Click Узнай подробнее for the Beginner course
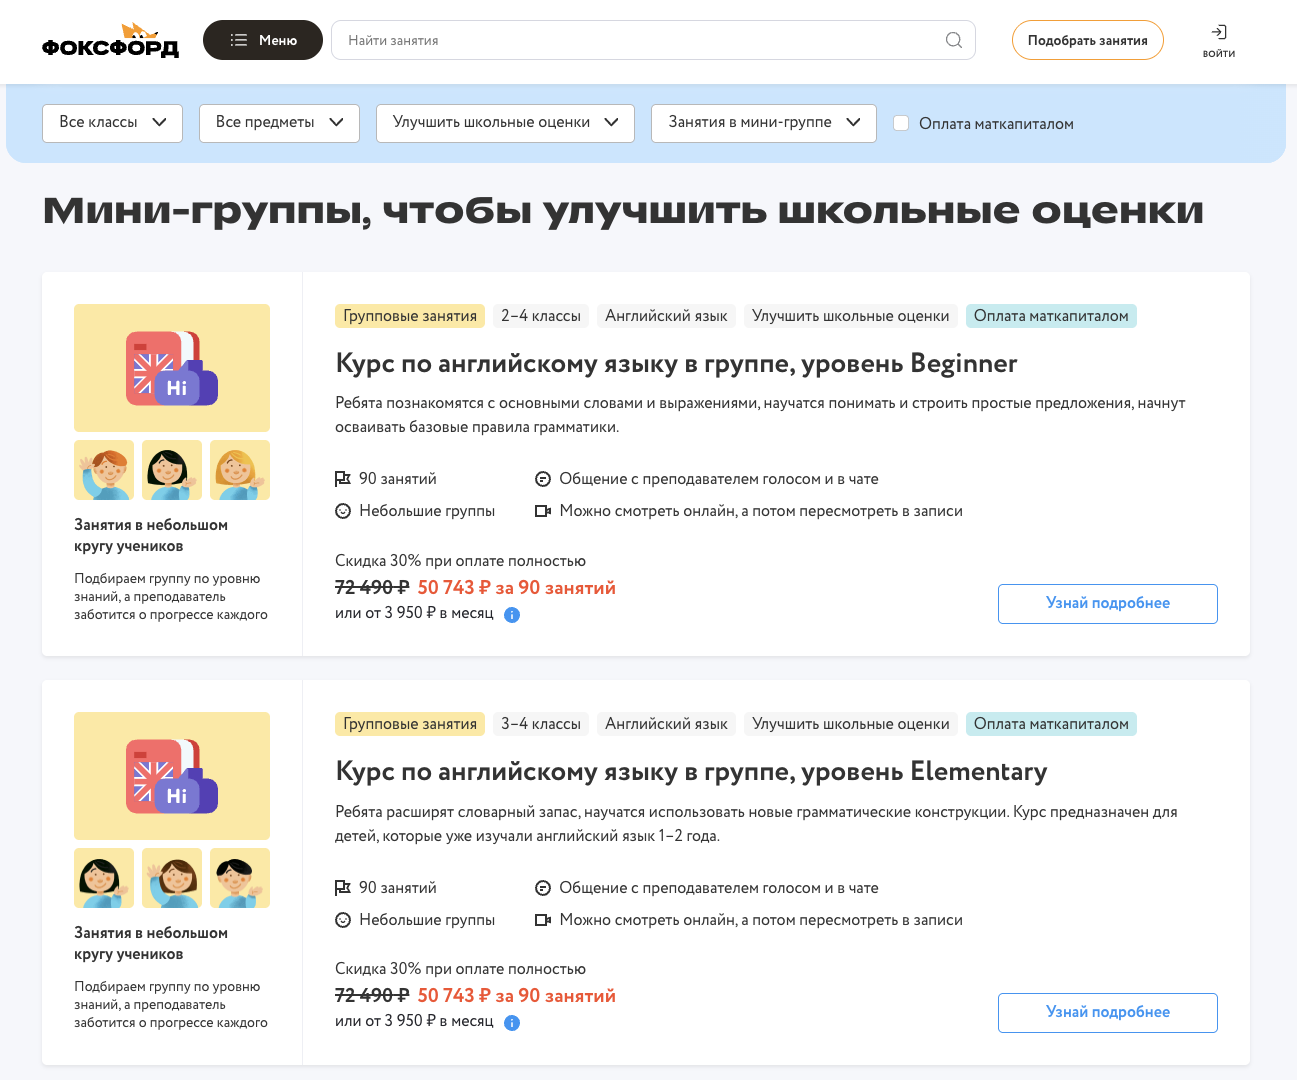 click(1107, 603)
